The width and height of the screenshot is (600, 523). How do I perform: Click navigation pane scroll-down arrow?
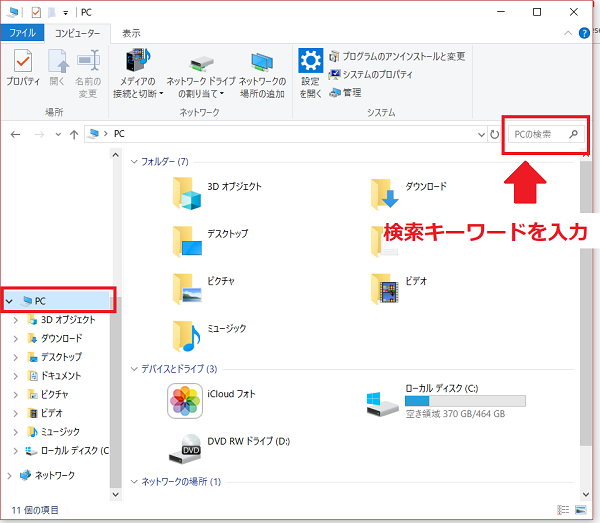(116, 494)
